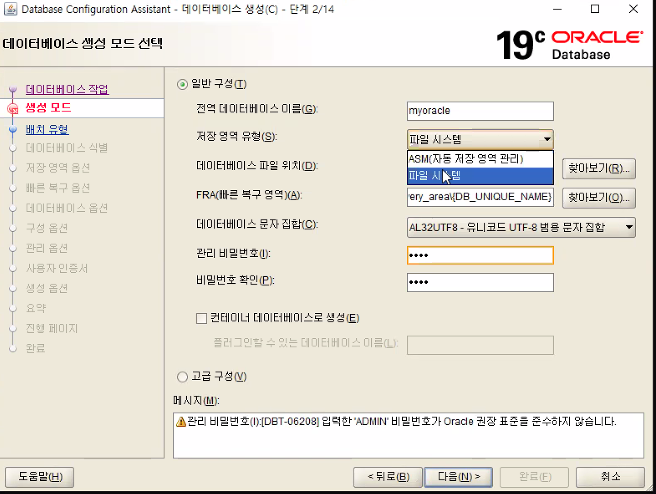Open the 데이터베이스 문자 집합 AL32UTF8 dropdown
Viewport: 656px width, 494px height.
(521, 227)
